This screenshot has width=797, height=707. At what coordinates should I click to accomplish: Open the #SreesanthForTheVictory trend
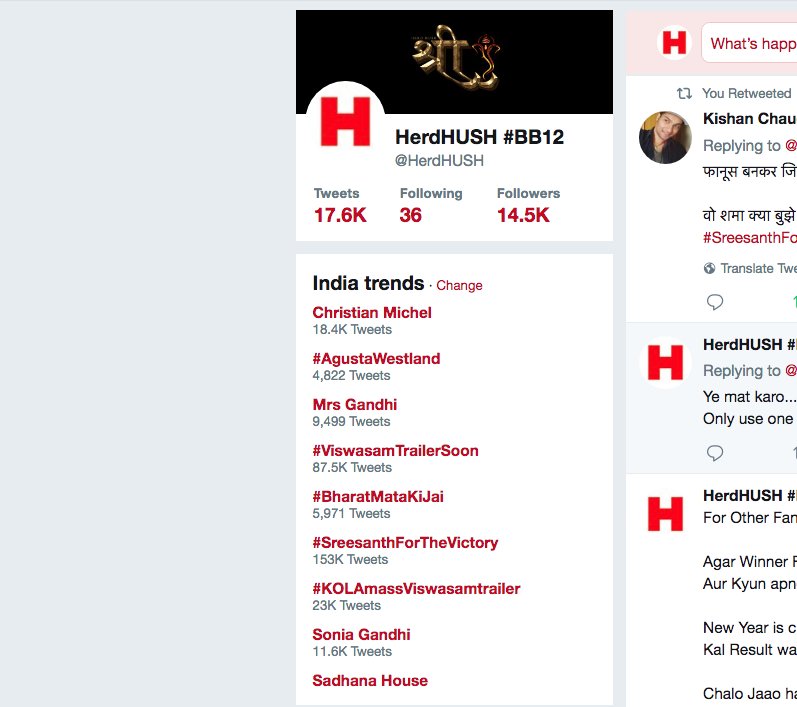(x=405, y=543)
